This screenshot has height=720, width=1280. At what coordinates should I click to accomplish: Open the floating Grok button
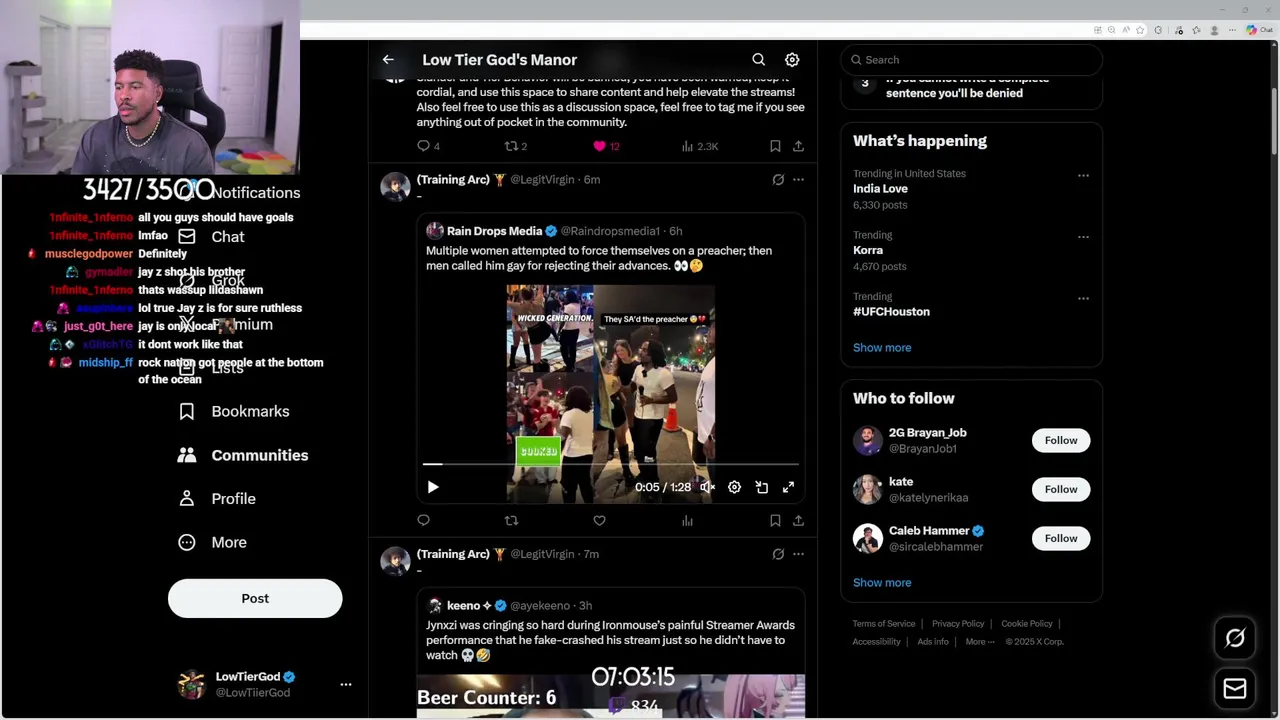(x=1235, y=638)
